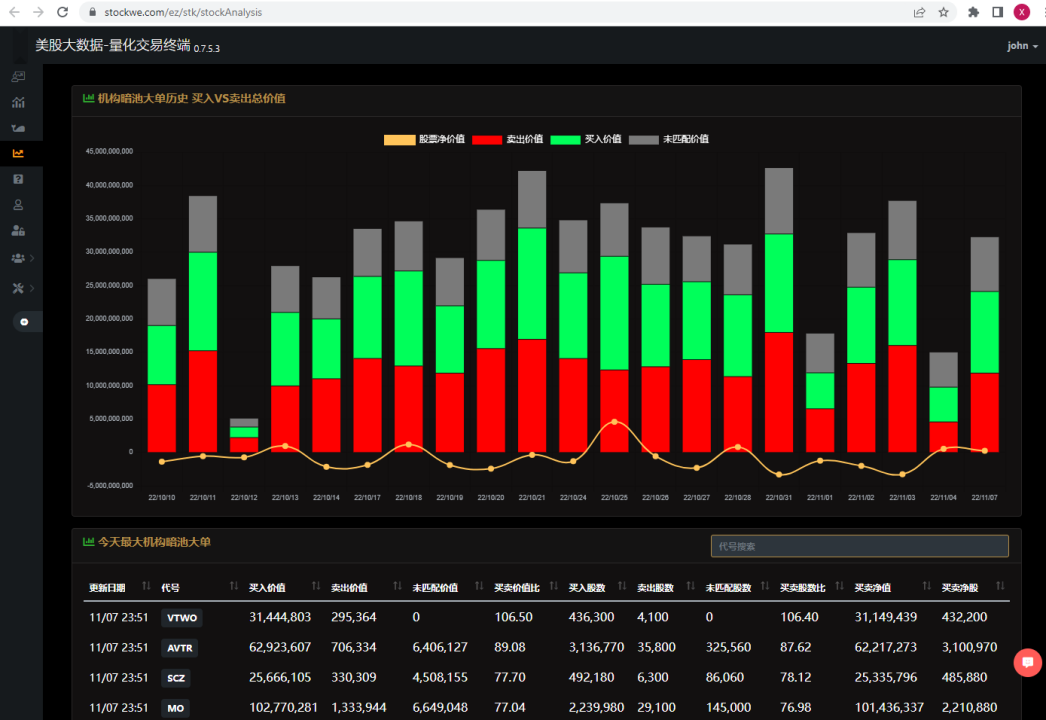Click the 22/10/12 smallest bar
This screenshot has height=720, width=1046.
pos(244,436)
